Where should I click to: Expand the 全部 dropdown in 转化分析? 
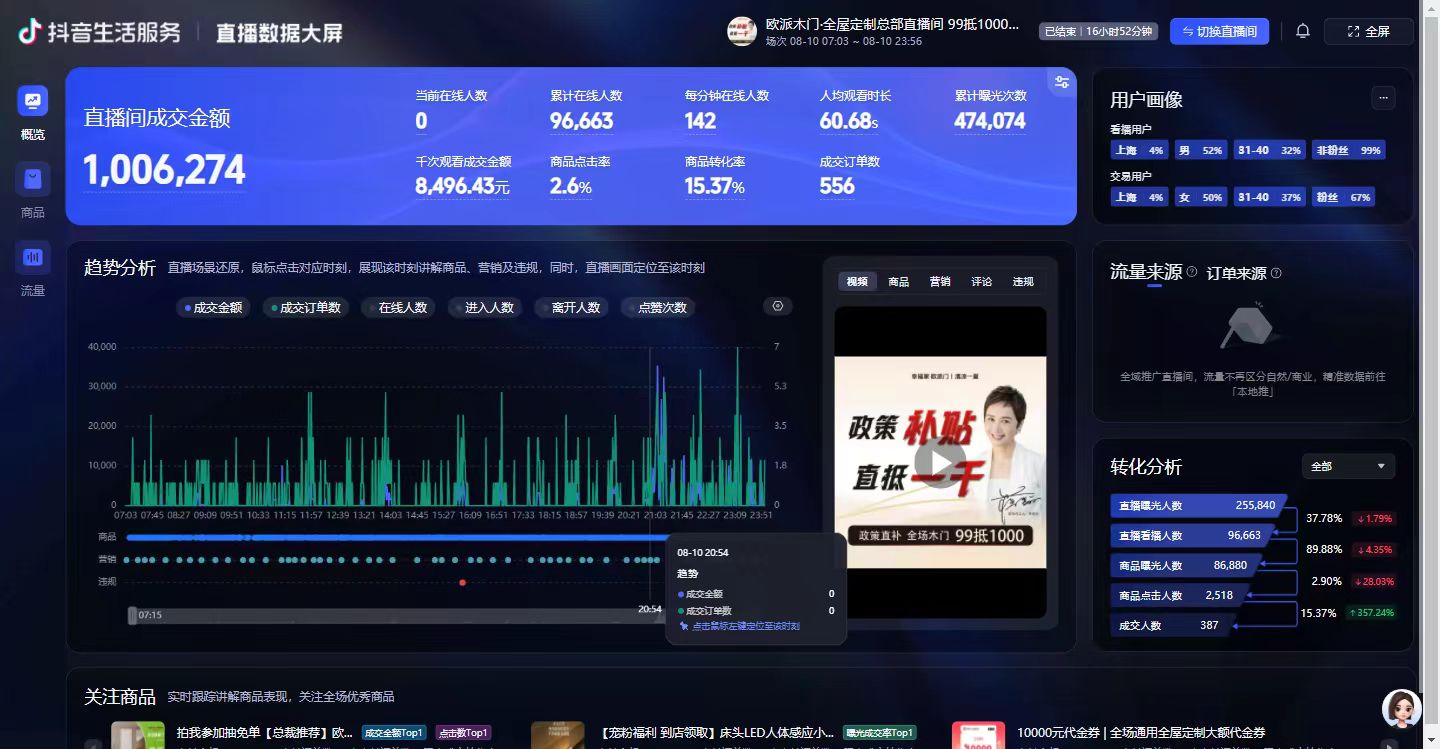pos(1347,466)
